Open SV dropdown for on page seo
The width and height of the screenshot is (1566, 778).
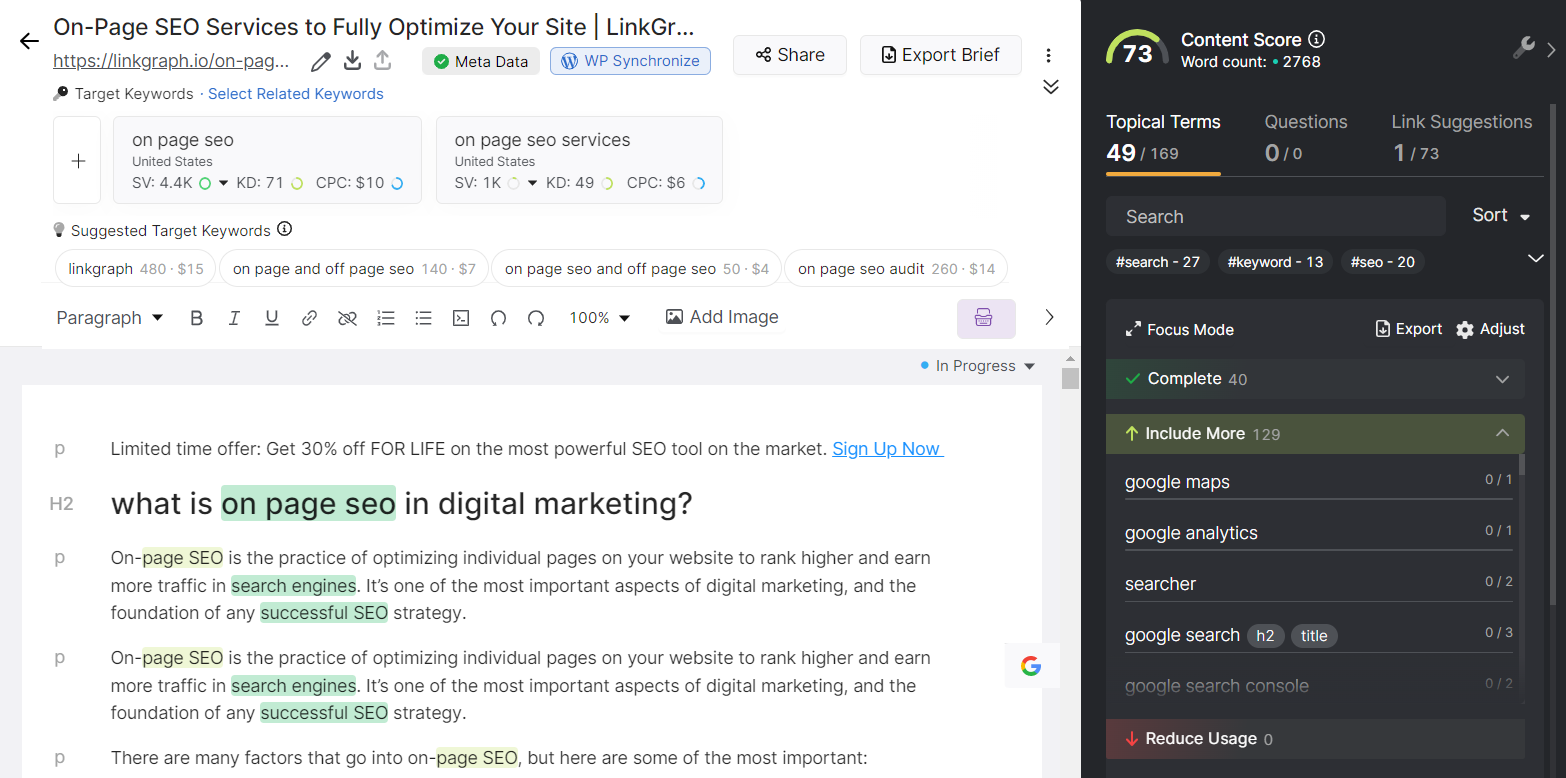tap(223, 183)
